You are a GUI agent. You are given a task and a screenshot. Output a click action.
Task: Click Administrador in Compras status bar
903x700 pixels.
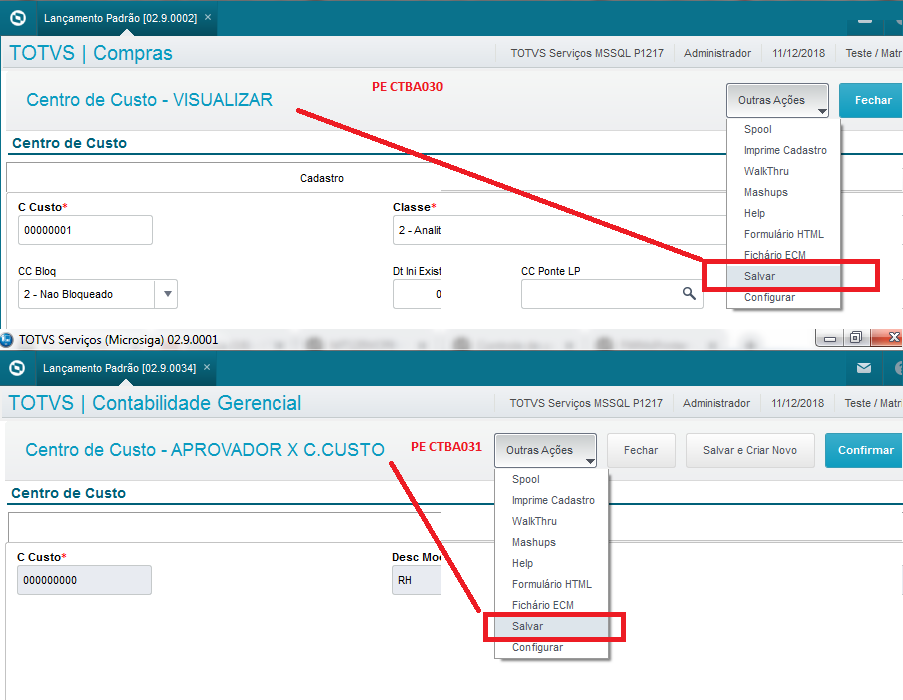point(717,53)
